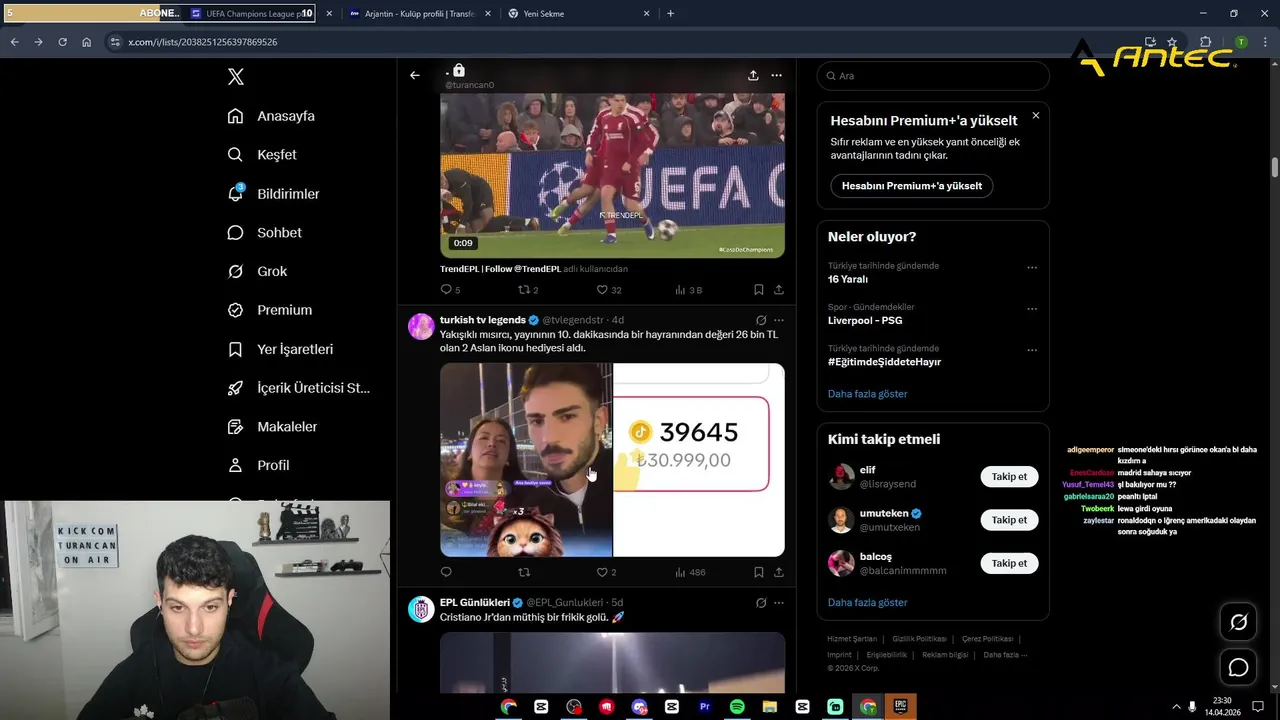This screenshot has width=1280, height=720.
Task: Open #EğitimdeŞiddeteHayır trend
Action: coord(884,362)
